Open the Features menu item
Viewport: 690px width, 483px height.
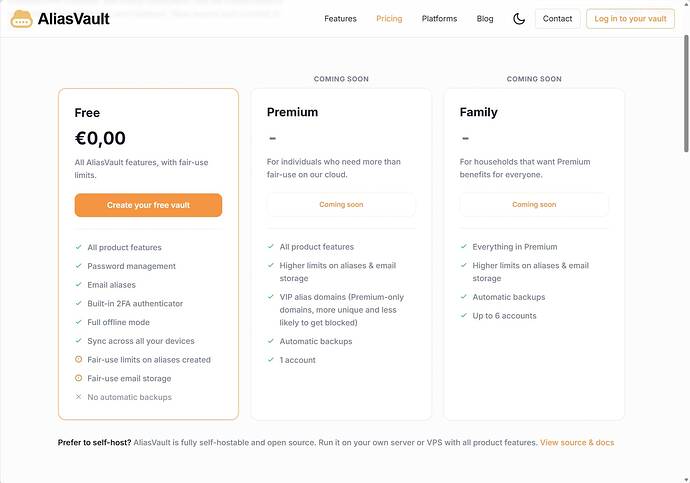[340, 19]
